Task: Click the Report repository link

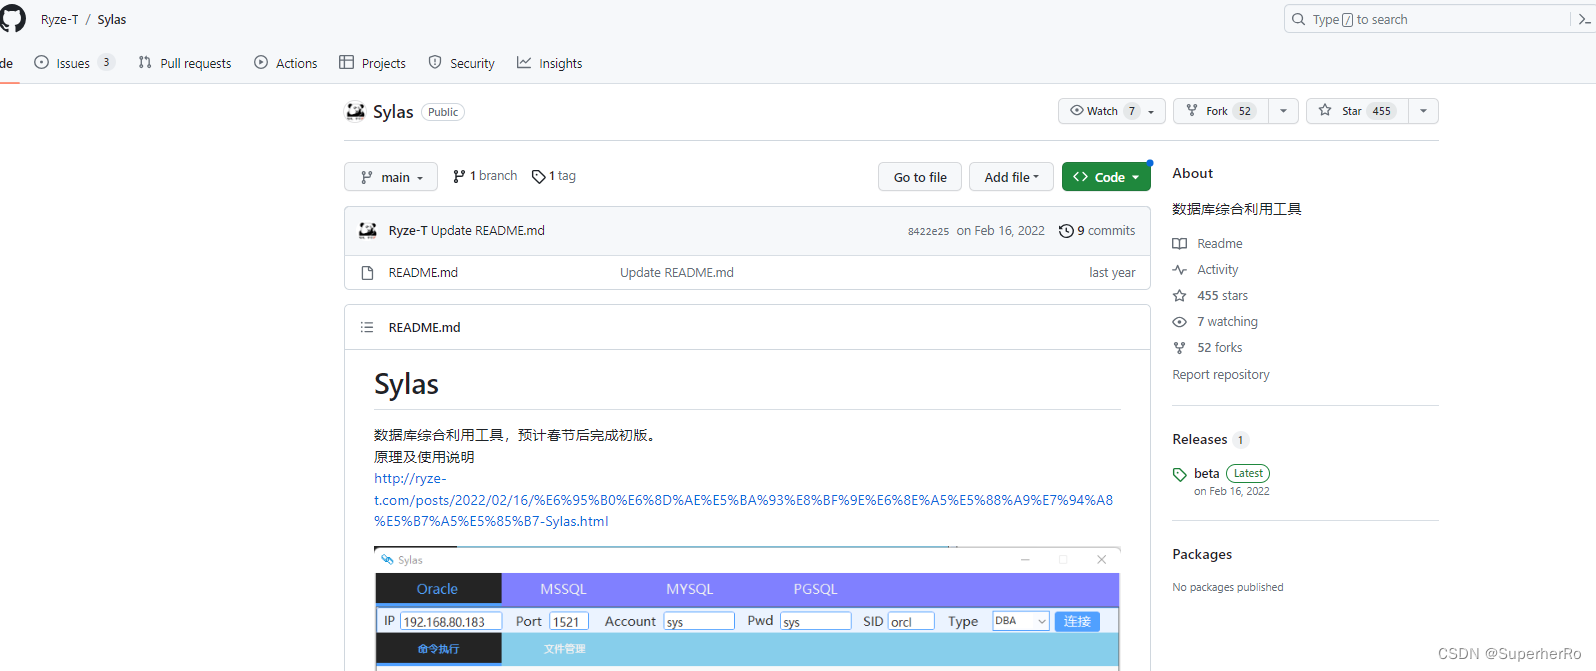Action: 1221,375
